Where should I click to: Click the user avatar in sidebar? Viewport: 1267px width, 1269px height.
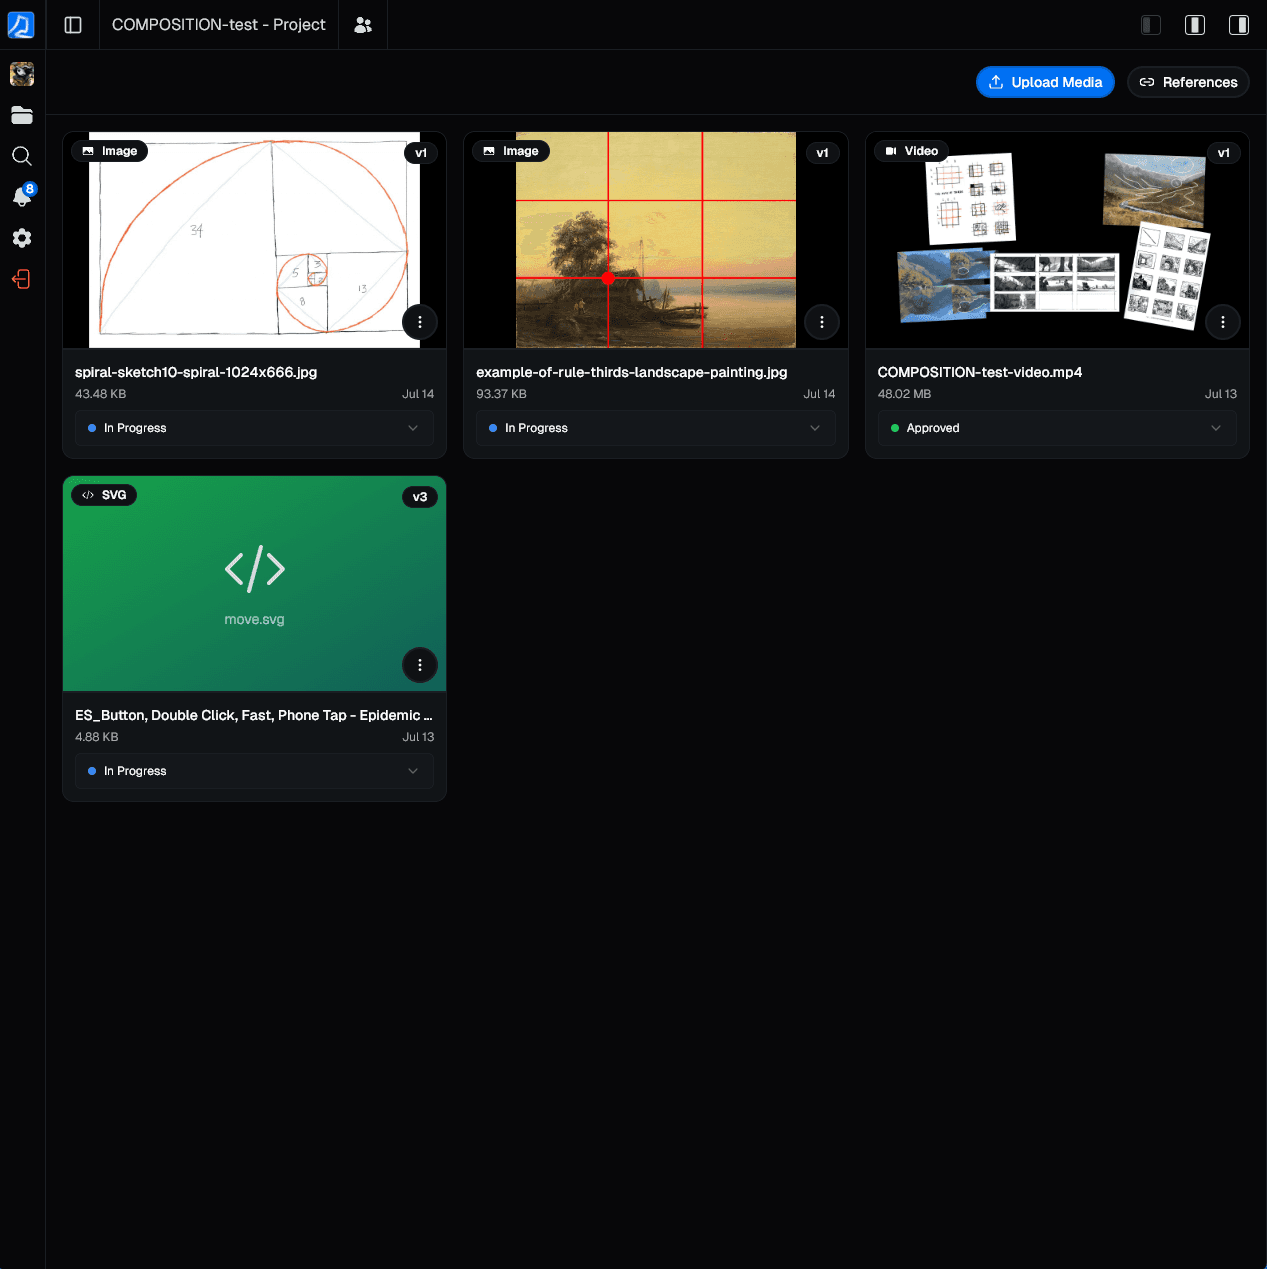22,74
